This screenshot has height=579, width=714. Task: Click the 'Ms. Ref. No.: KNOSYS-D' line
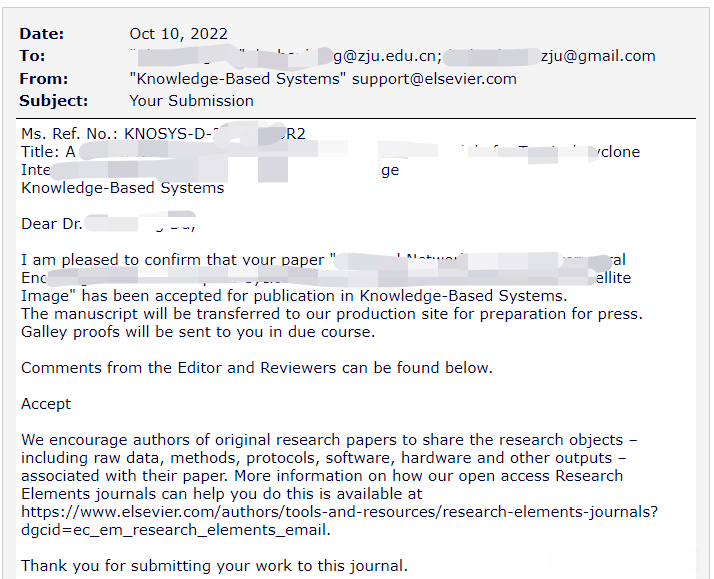[x=163, y=134]
